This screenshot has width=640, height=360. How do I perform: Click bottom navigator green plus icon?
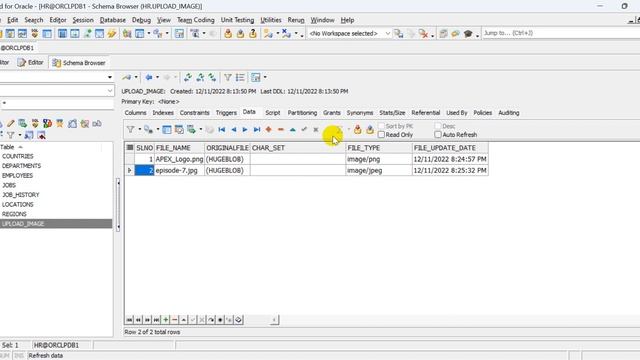pyautogui.click(x=166, y=320)
